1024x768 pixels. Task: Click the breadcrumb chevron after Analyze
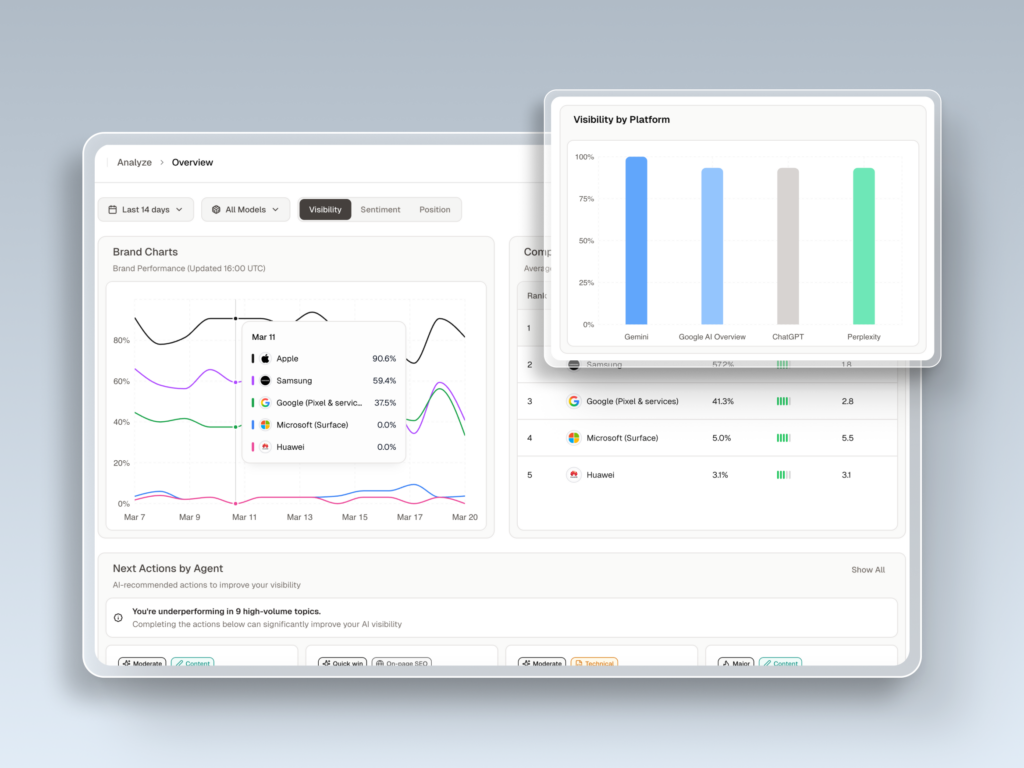coord(162,163)
